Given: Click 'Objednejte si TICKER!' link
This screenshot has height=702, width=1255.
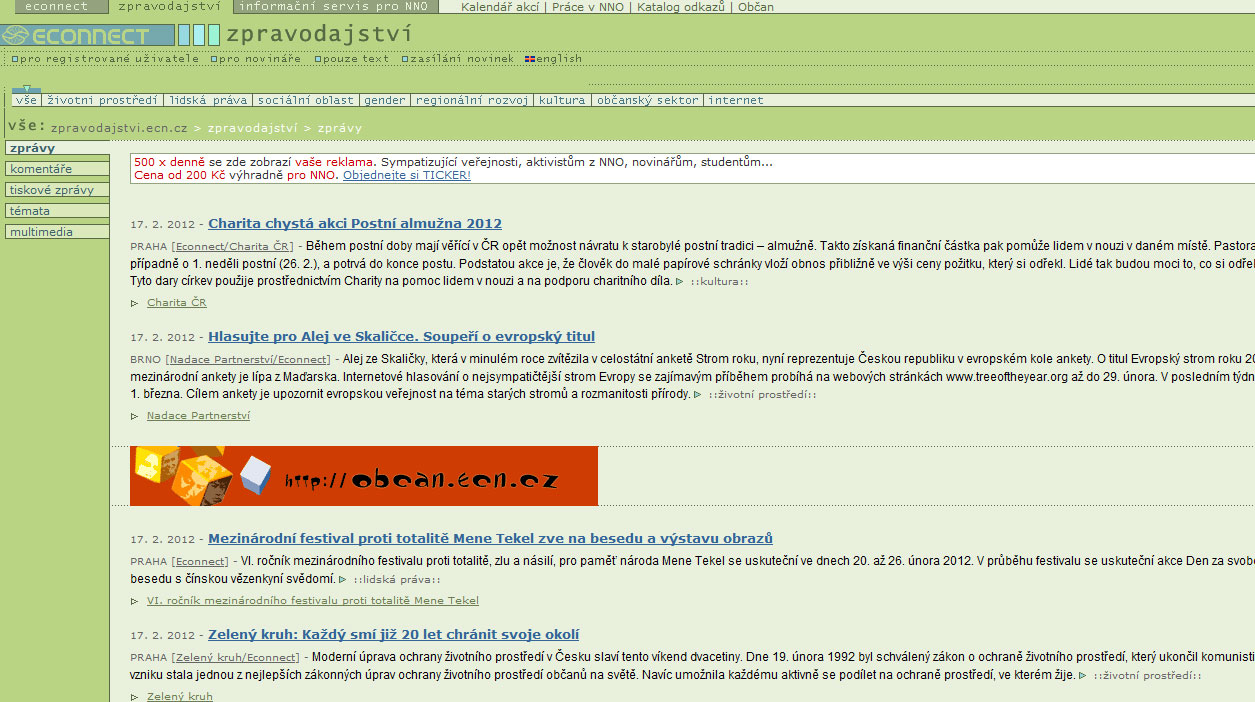Looking at the screenshot, I should click(406, 175).
